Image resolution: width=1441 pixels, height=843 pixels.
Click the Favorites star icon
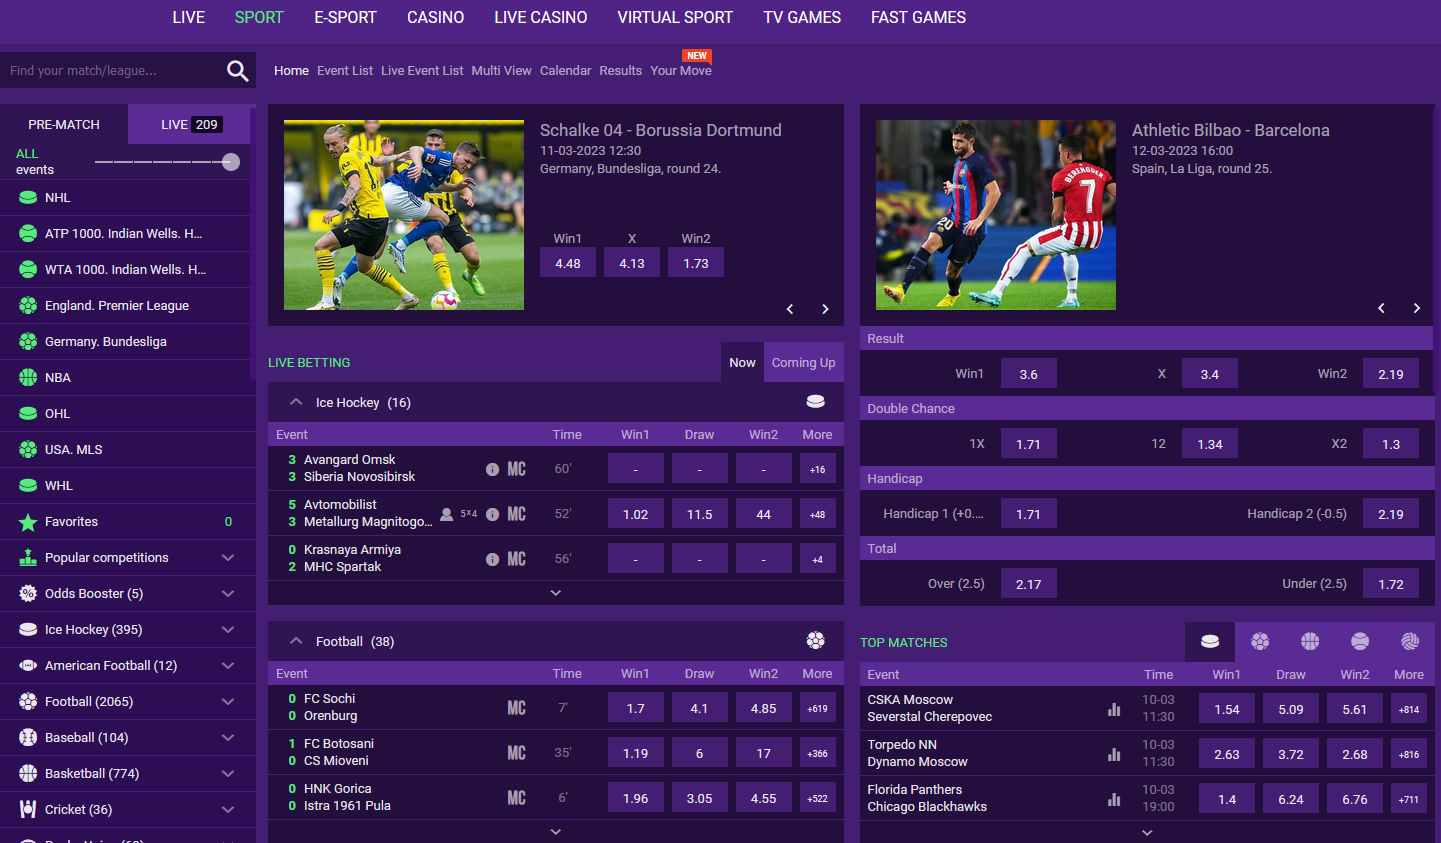28,522
